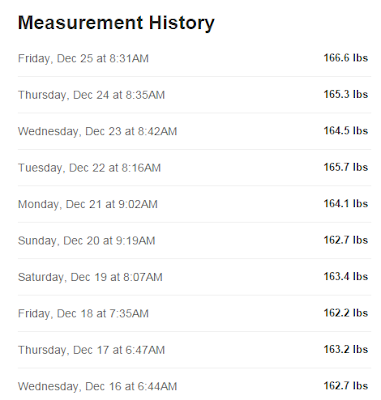Click the 163.2 lbs weight value
The width and height of the screenshot is (381, 400).
pyautogui.click(x=346, y=349)
